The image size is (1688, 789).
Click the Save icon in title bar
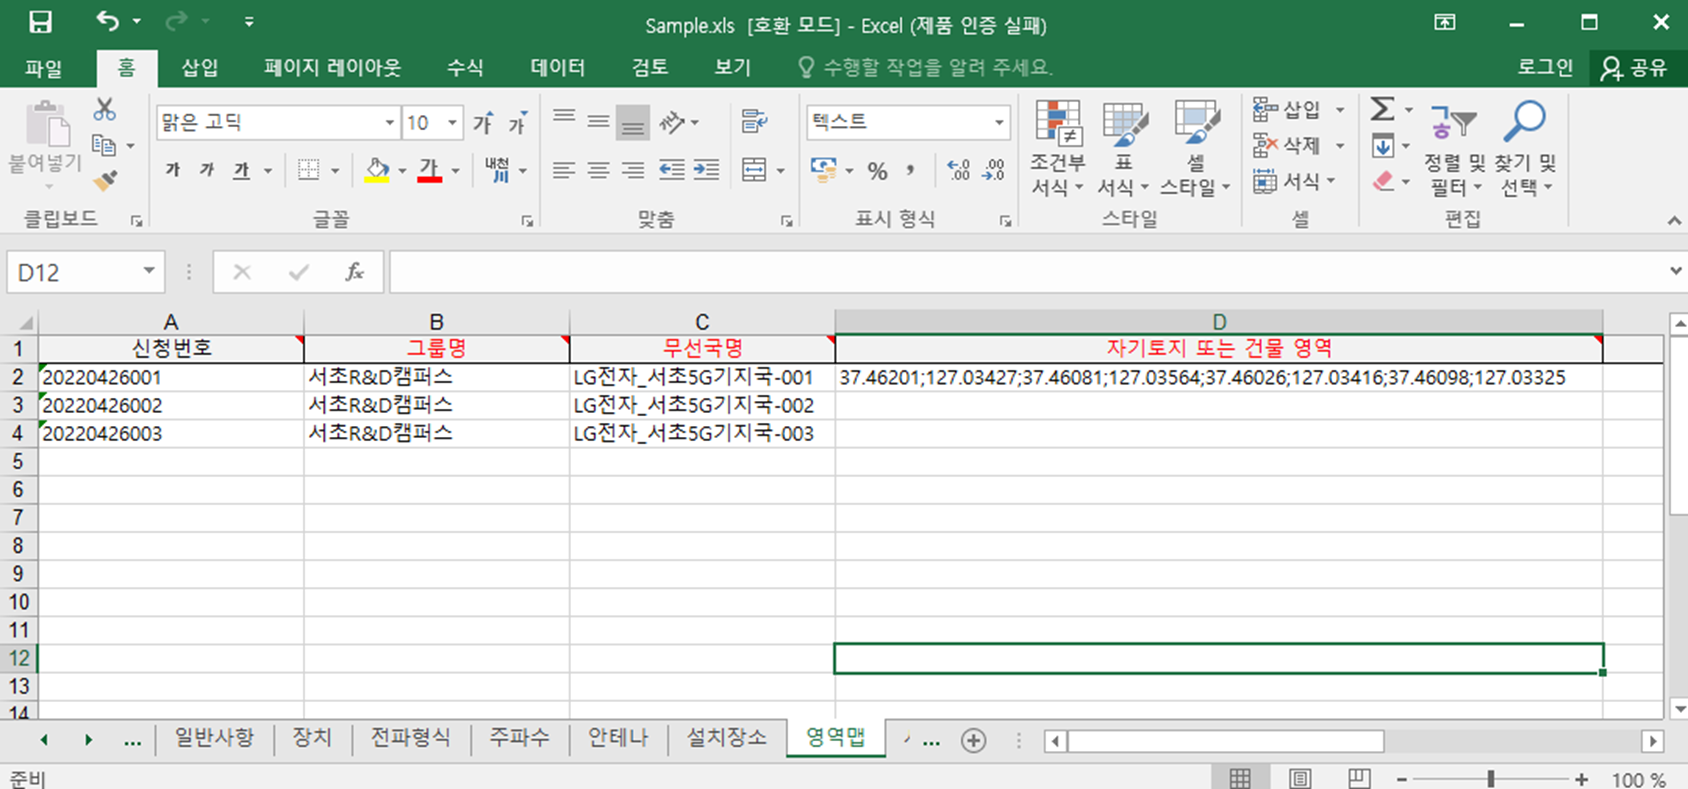click(40, 22)
